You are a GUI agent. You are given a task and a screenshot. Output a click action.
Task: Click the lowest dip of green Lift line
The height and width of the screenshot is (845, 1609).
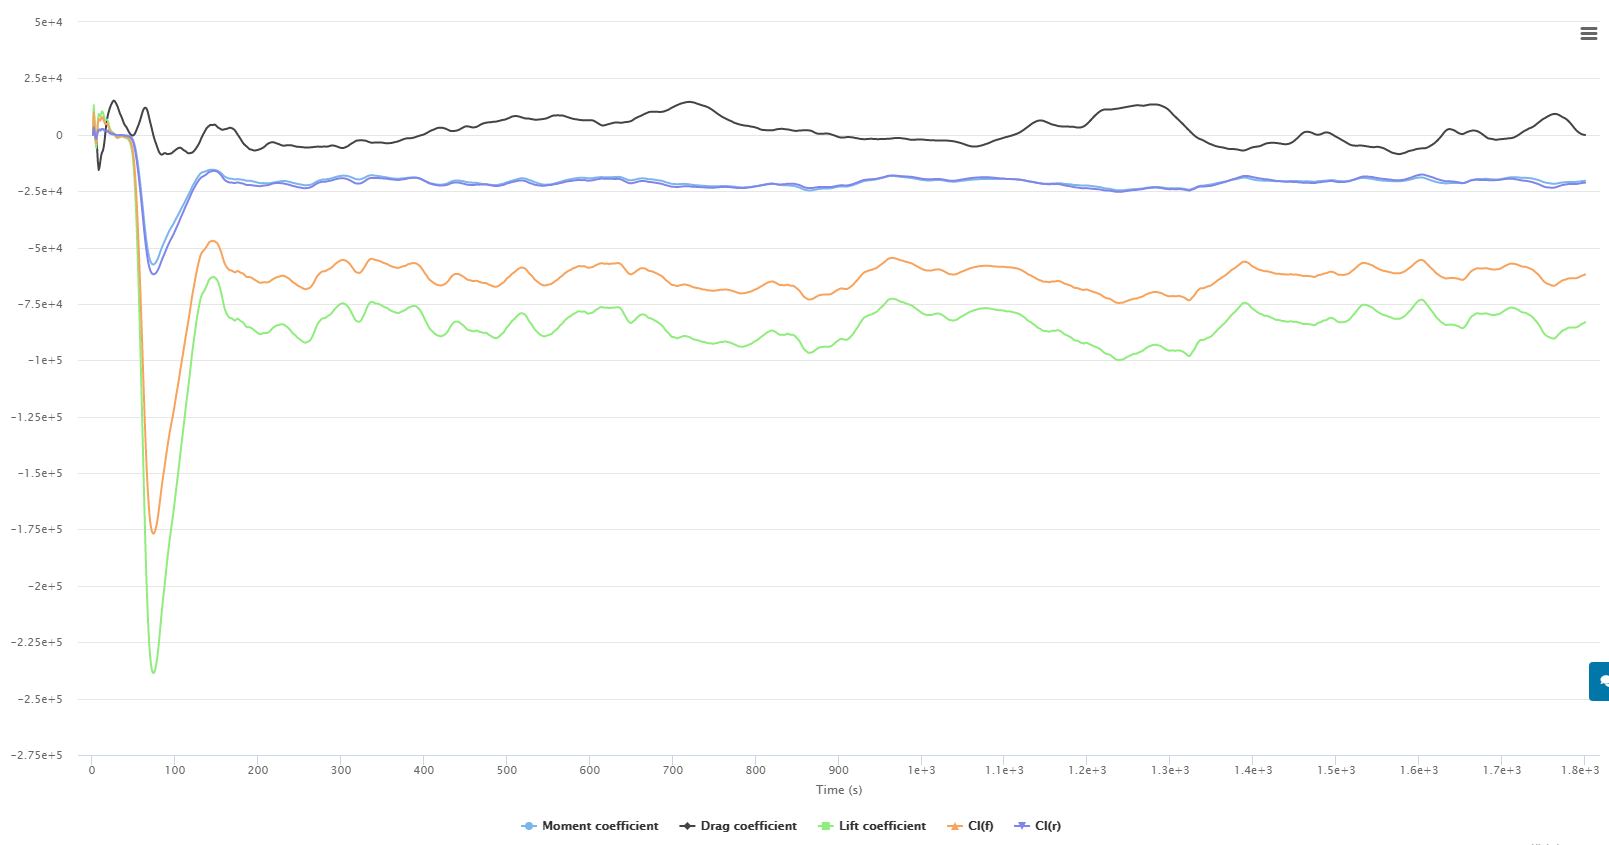[x=153, y=672]
